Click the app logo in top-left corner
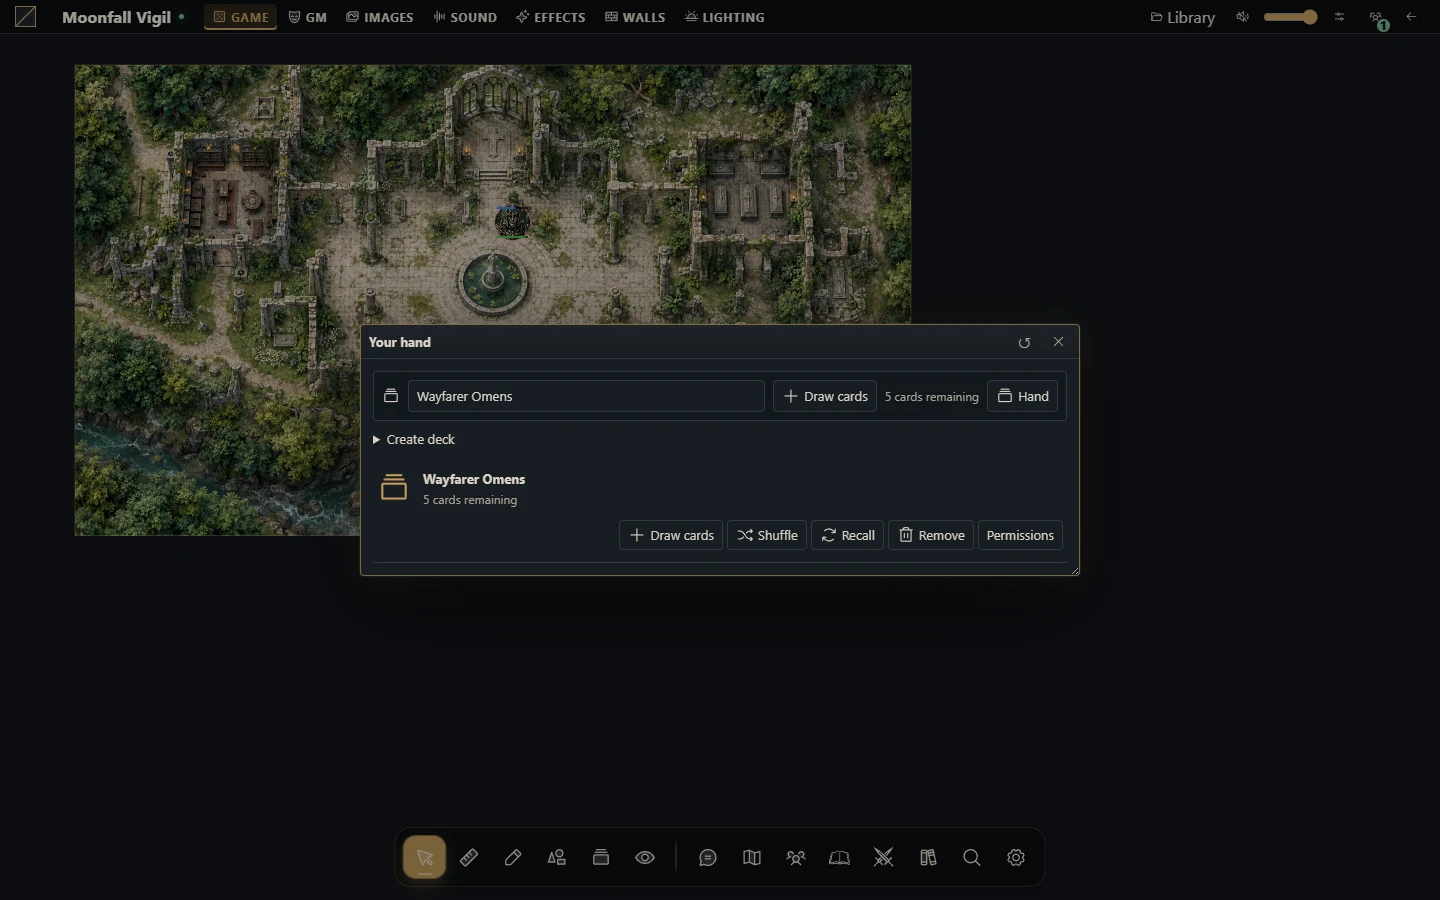1440x900 pixels. pos(26,17)
